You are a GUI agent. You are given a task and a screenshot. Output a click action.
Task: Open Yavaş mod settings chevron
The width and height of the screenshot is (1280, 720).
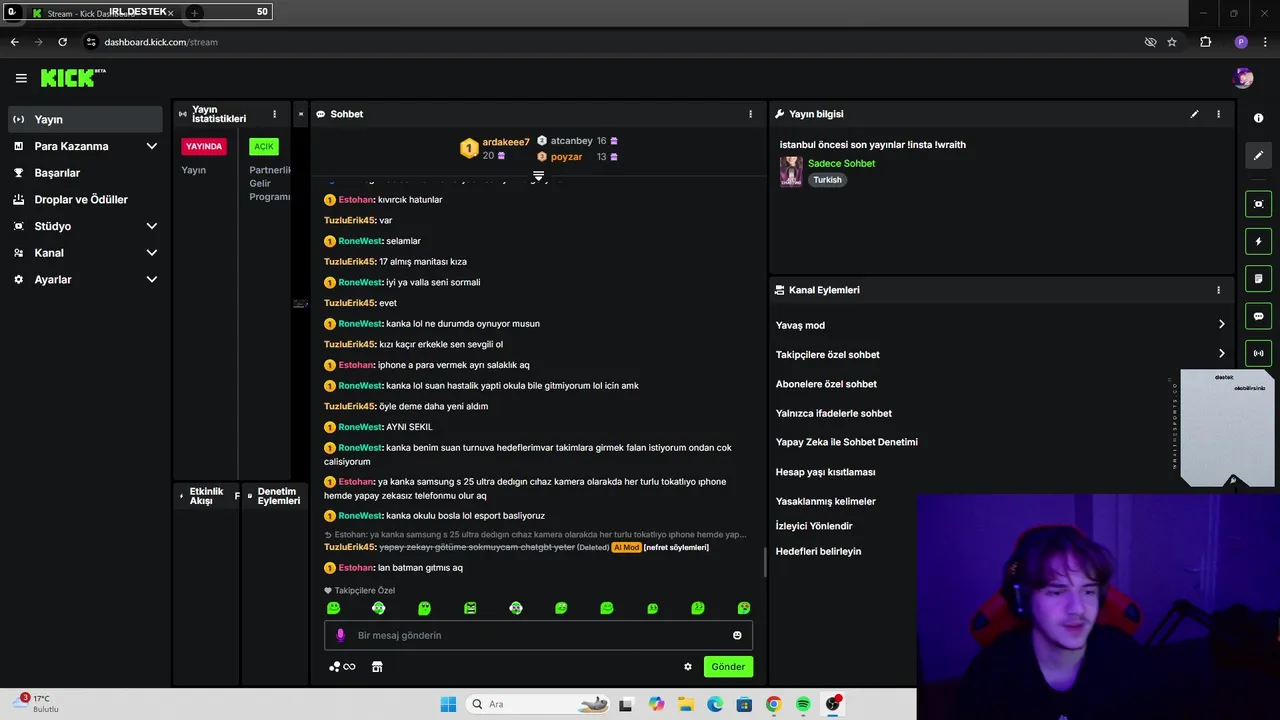[1221, 325]
